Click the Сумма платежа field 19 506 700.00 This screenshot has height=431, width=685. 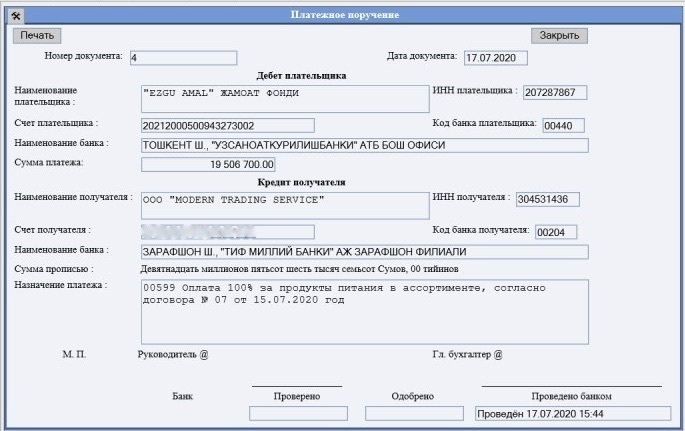click(x=208, y=165)
